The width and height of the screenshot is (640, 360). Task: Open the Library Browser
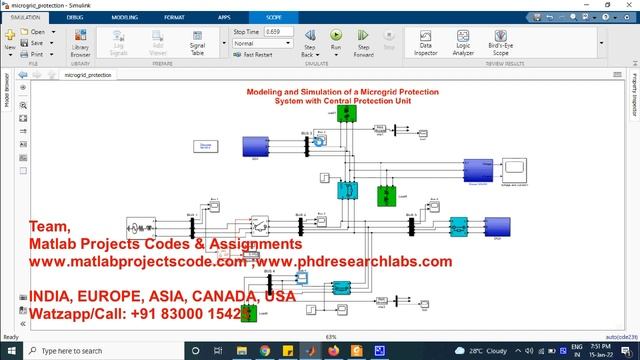80,43
